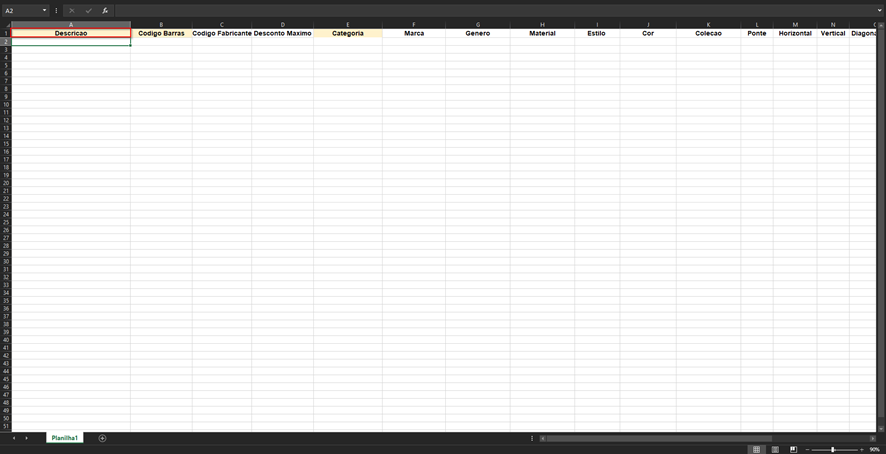Switch to Page Break Preview view

[793, 449]
